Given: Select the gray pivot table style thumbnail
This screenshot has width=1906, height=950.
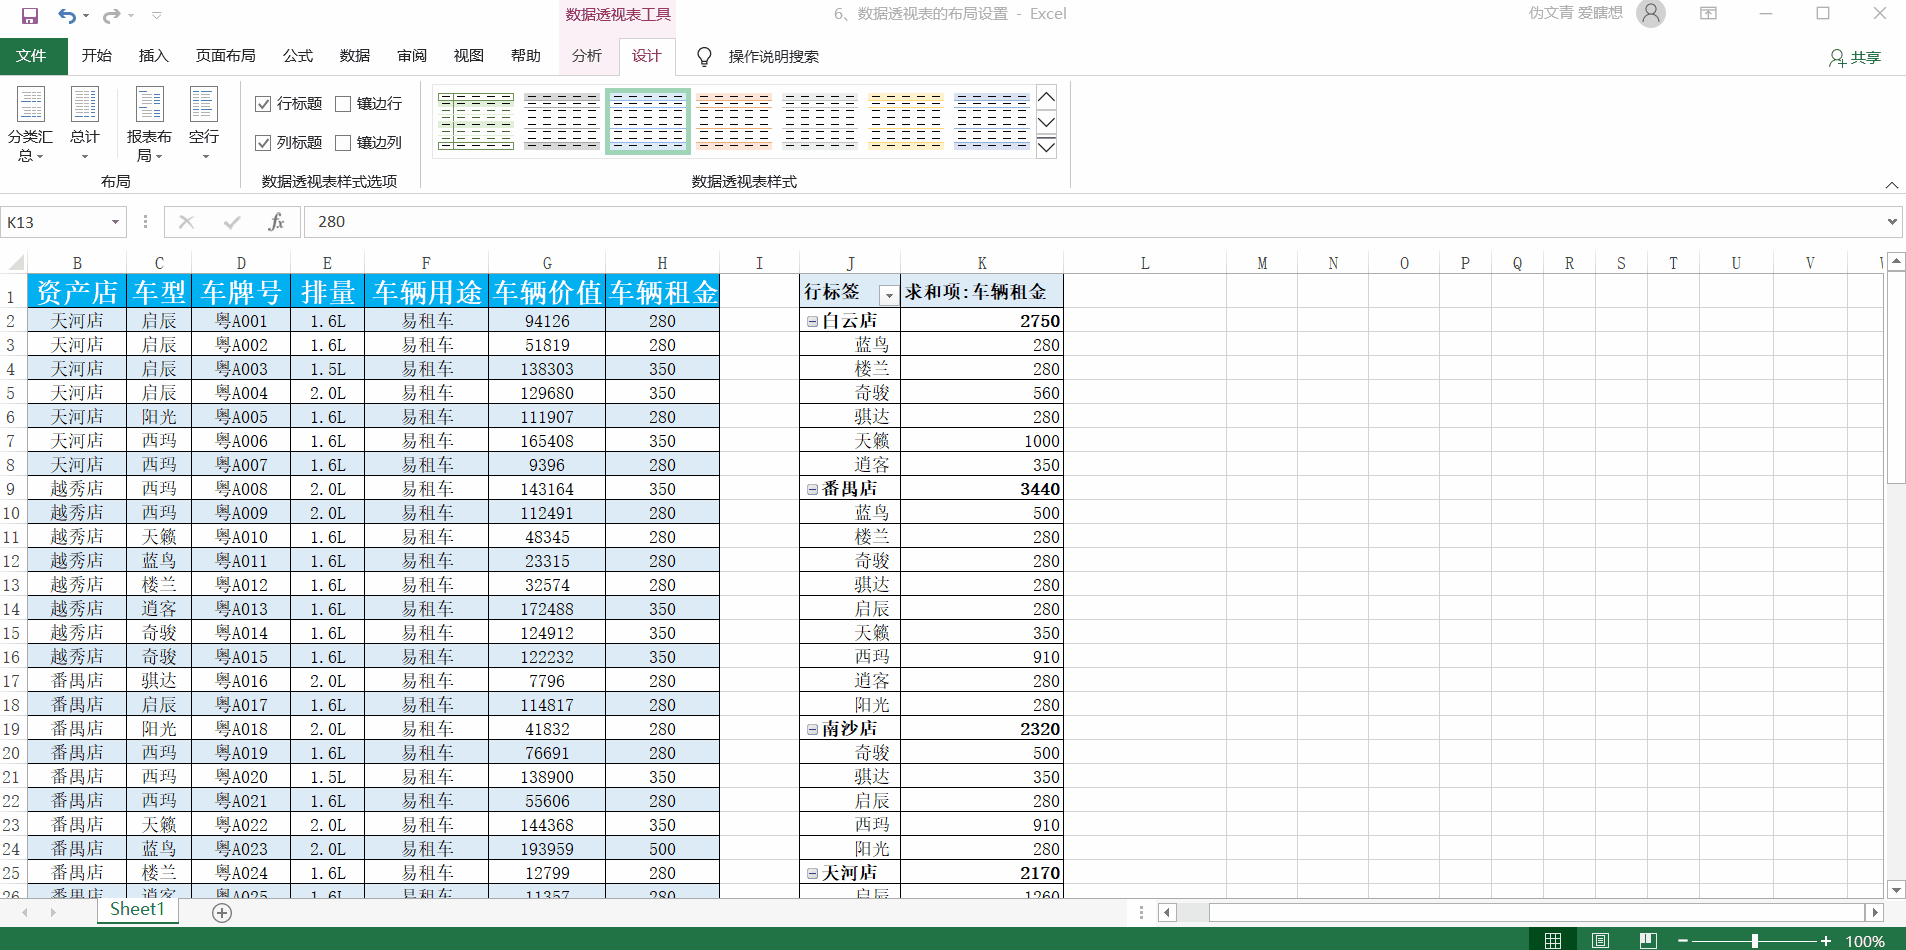Looking at the screenshot, I should click(x=562, y=121).
